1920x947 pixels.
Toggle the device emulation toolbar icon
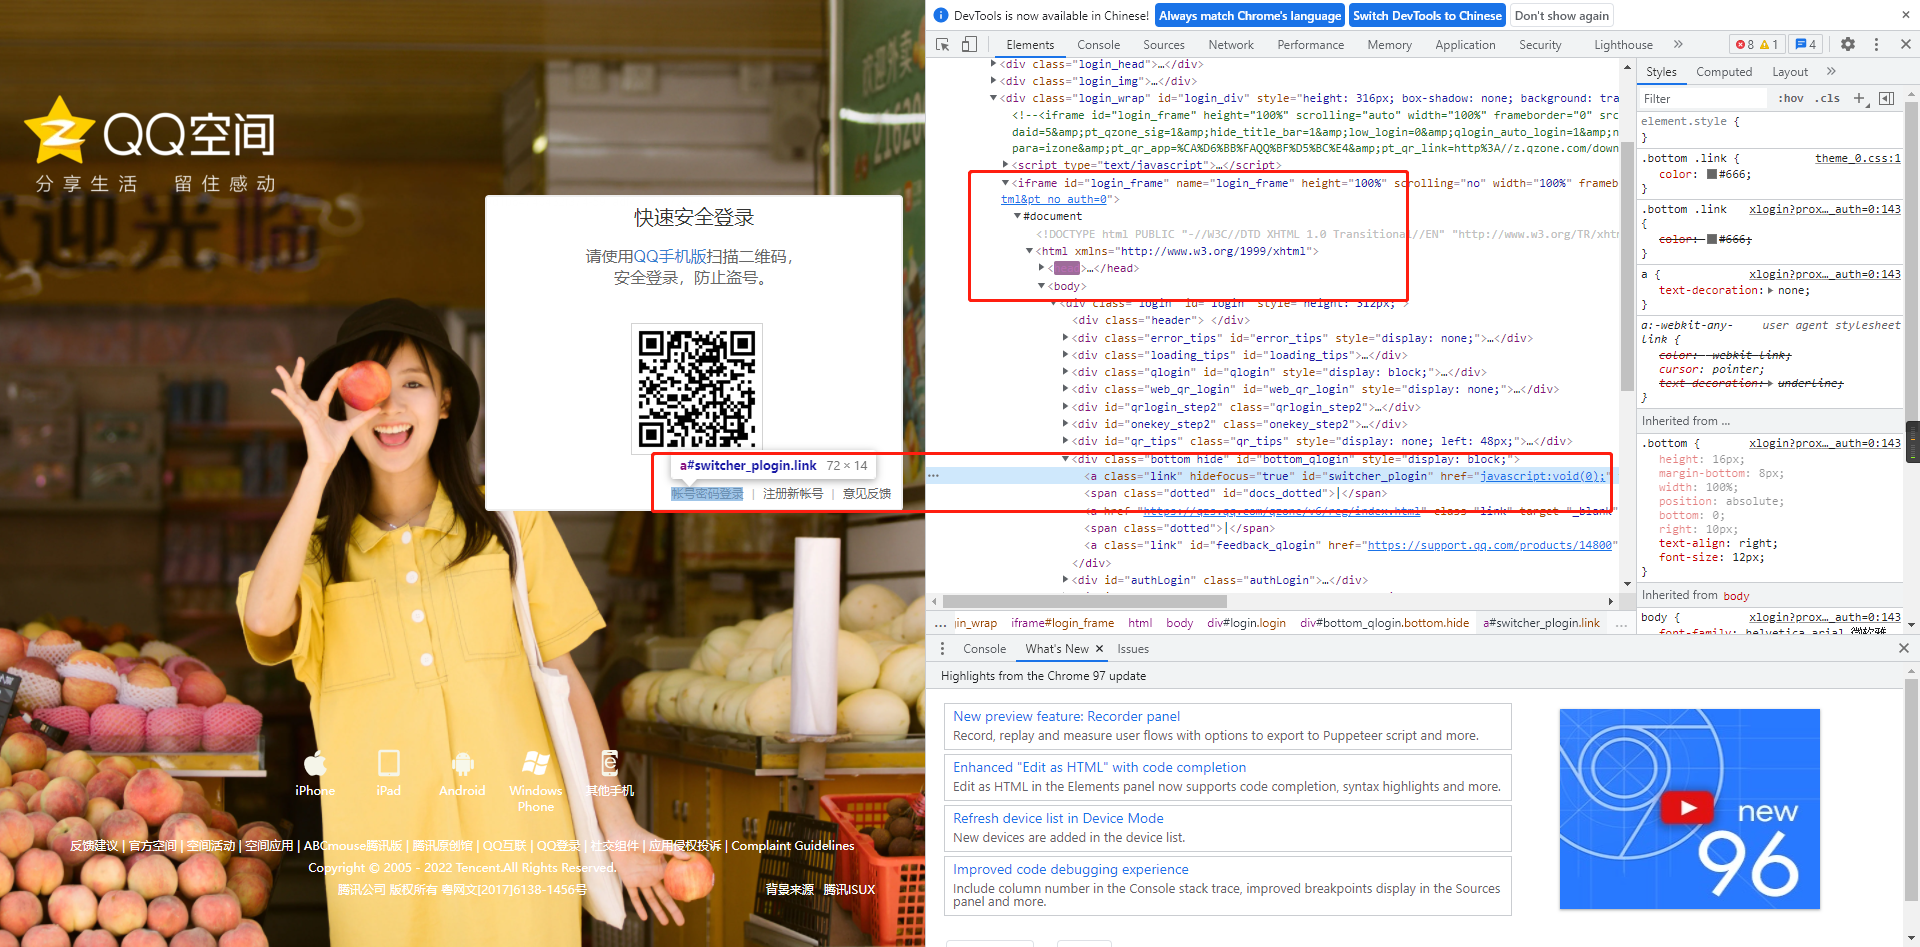click(x=968, y=44)
